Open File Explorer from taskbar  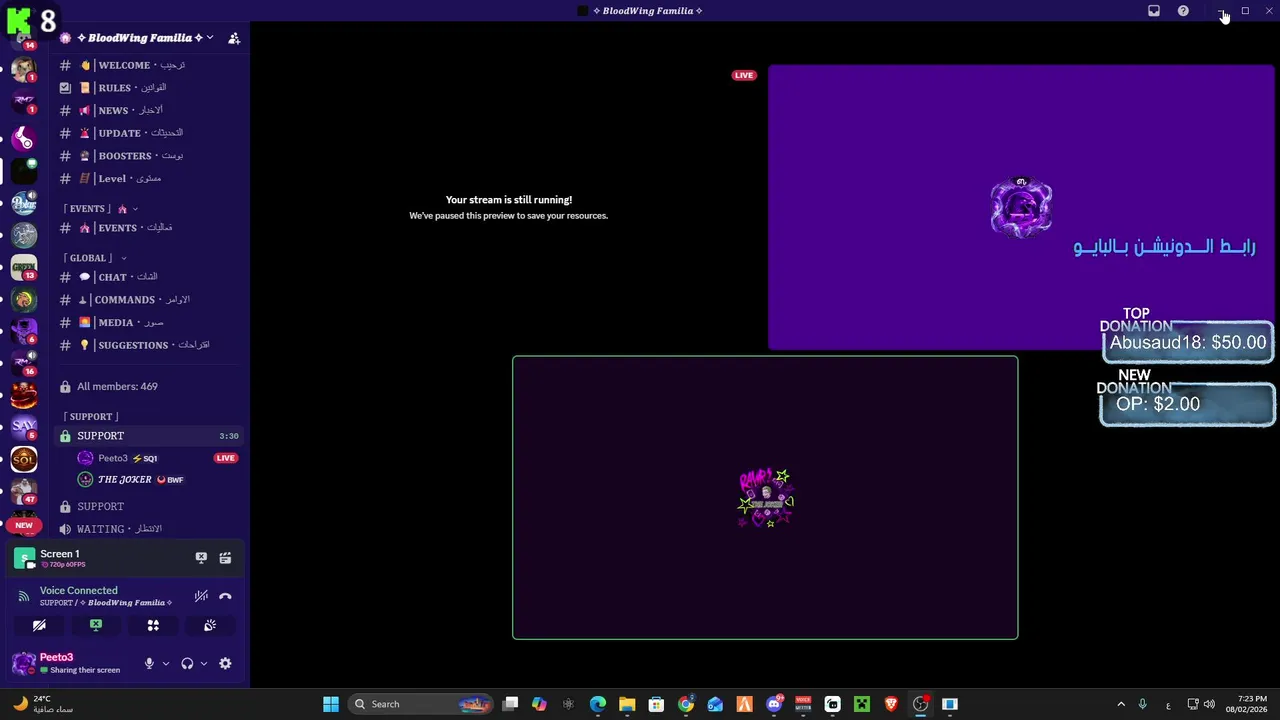[x=627, y=704]
